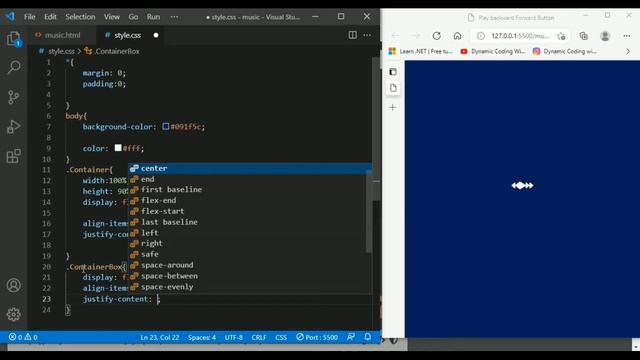The image size is (640, 360).
Task: Switch to the style.css tab
Action: pos(127,35)
